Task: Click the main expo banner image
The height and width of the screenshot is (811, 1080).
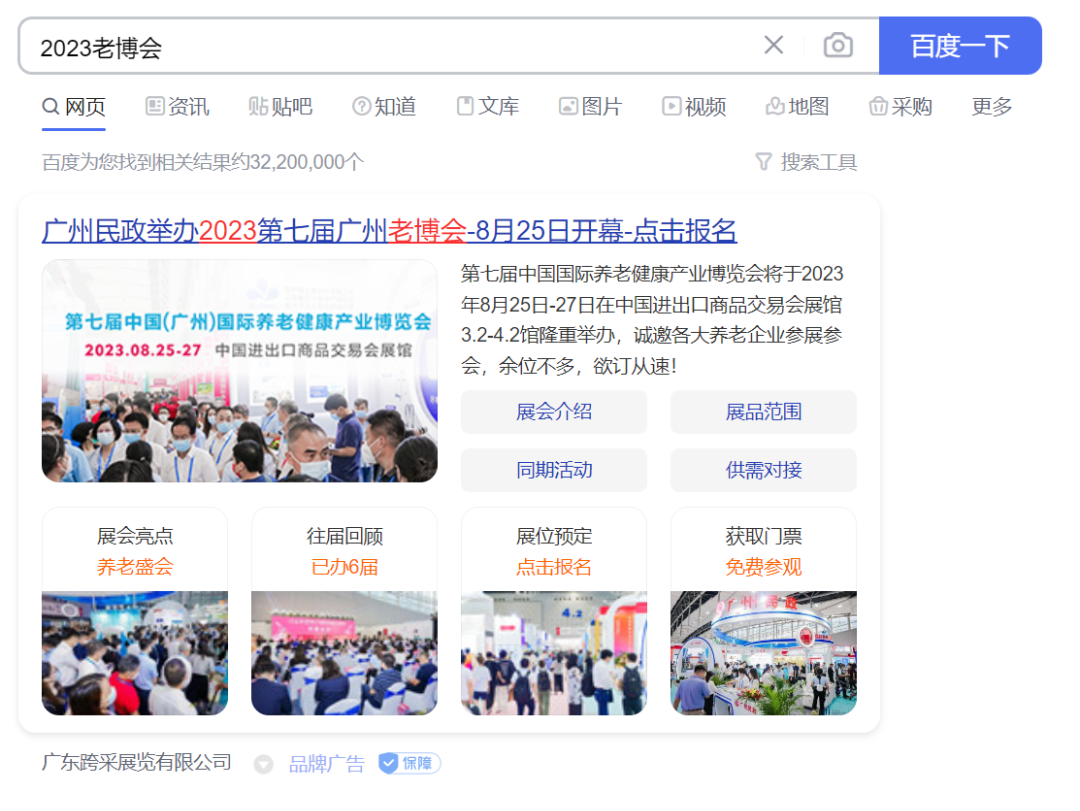Action: (x=240, y=371)
